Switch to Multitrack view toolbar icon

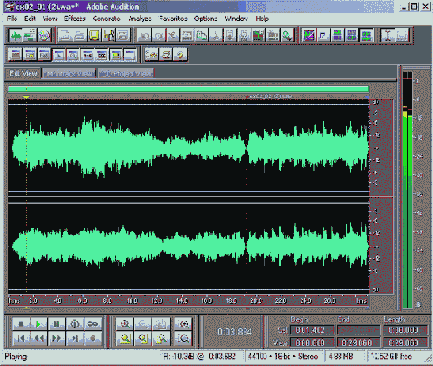click(x=29, y=35)
